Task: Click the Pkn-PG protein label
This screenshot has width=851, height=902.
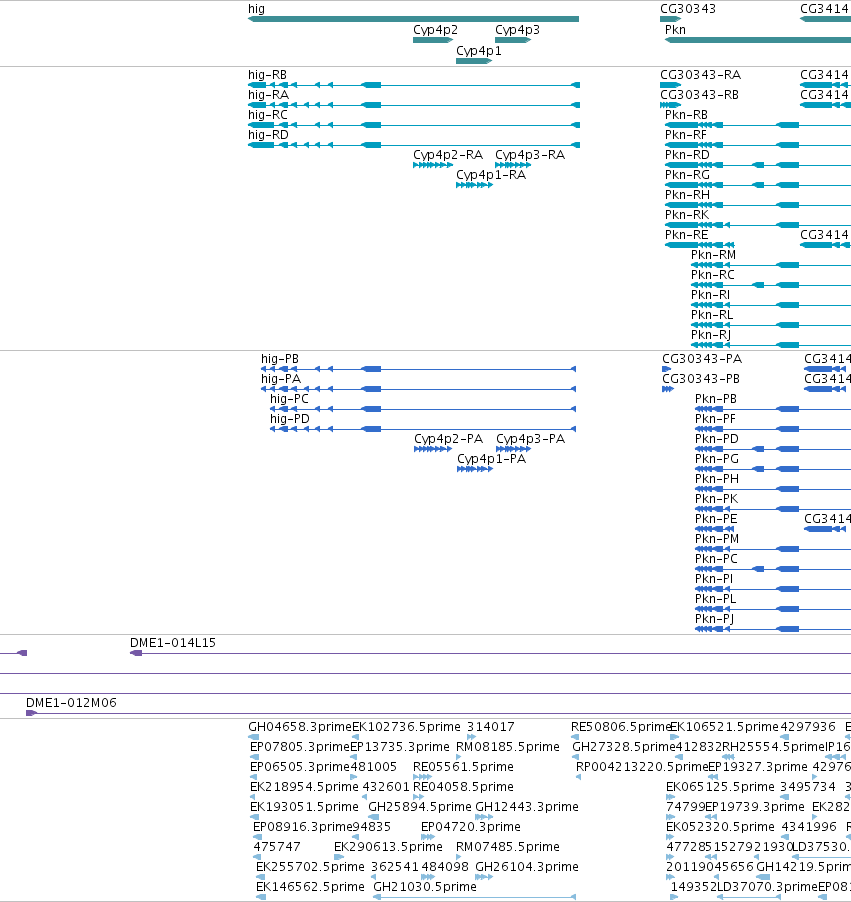Action: (716, 459)
